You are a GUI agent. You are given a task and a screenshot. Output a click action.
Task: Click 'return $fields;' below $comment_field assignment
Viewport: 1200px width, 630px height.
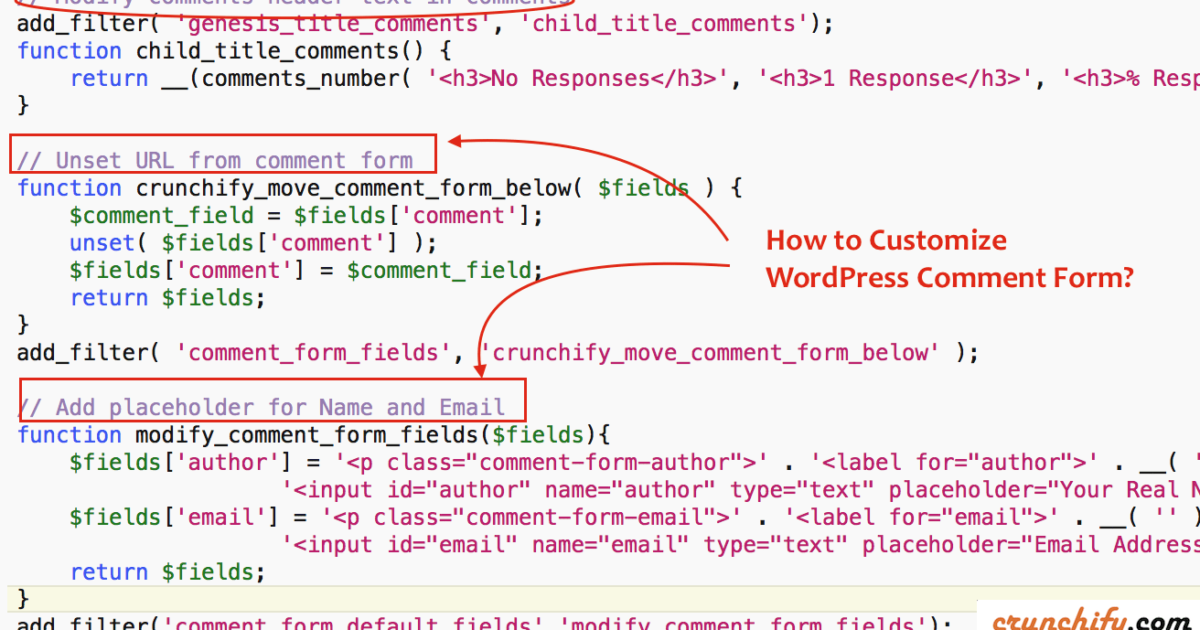click(168, 298)
